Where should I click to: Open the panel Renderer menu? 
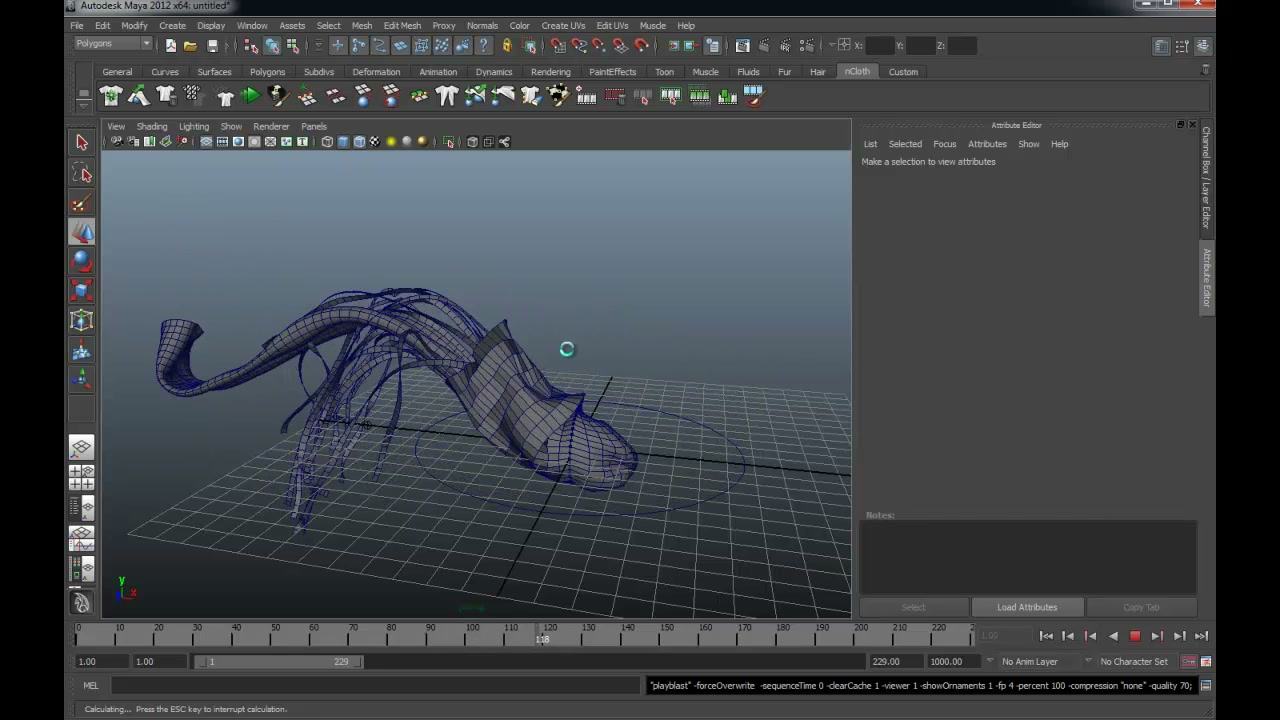(271, 127)
